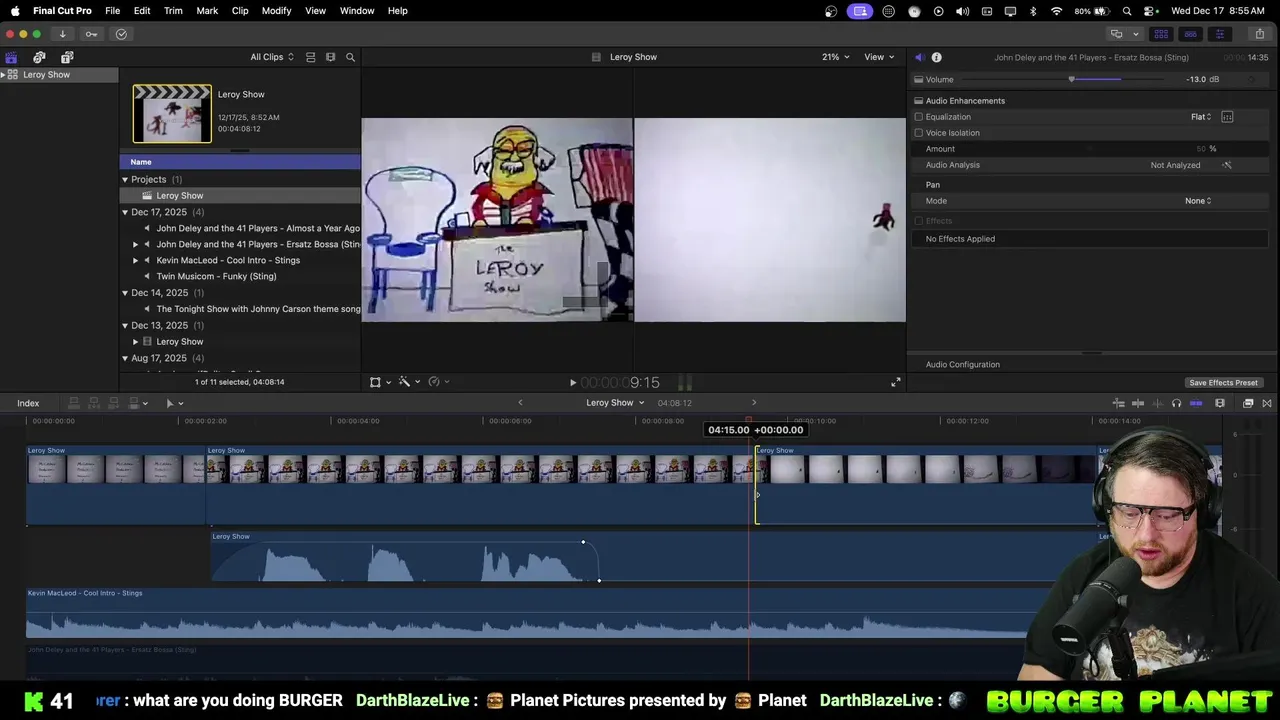This screenshot has width=1280, height=720.
Task: Open the Edit menu
Action: [142, 11]
